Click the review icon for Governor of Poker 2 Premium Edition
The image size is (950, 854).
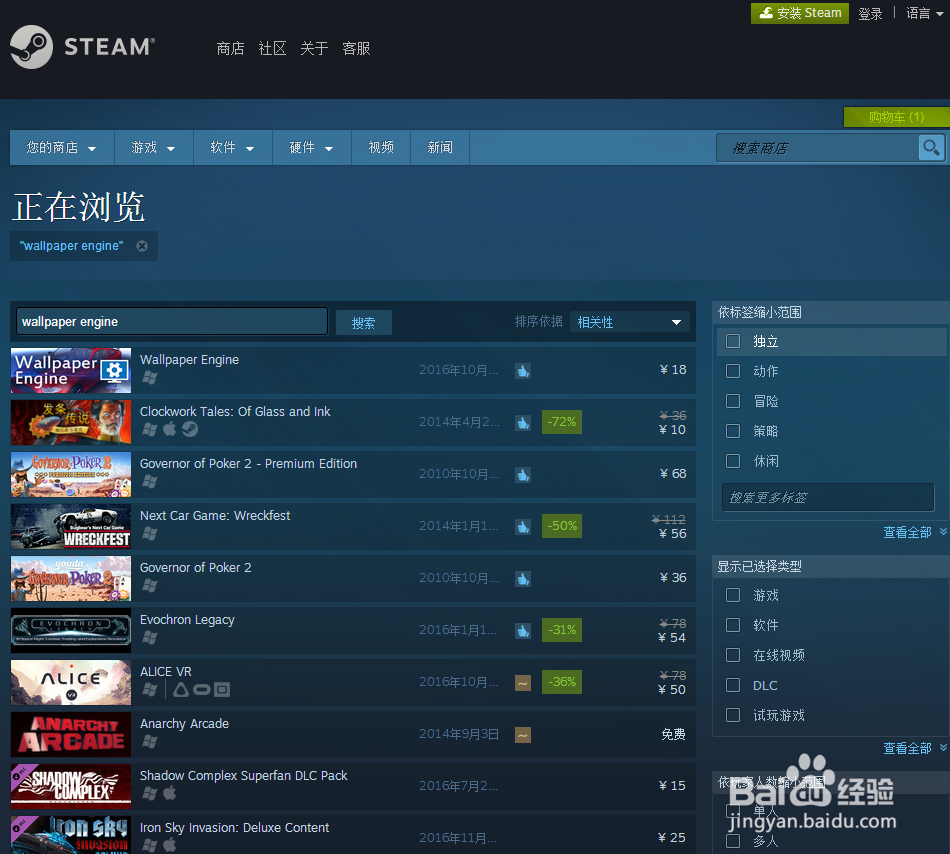click(x=523, y=474)
